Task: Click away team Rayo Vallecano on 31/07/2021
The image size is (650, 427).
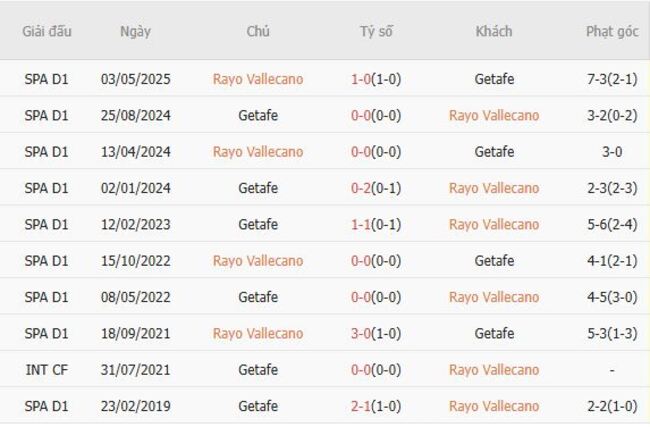Action: [x=494, y=370]
